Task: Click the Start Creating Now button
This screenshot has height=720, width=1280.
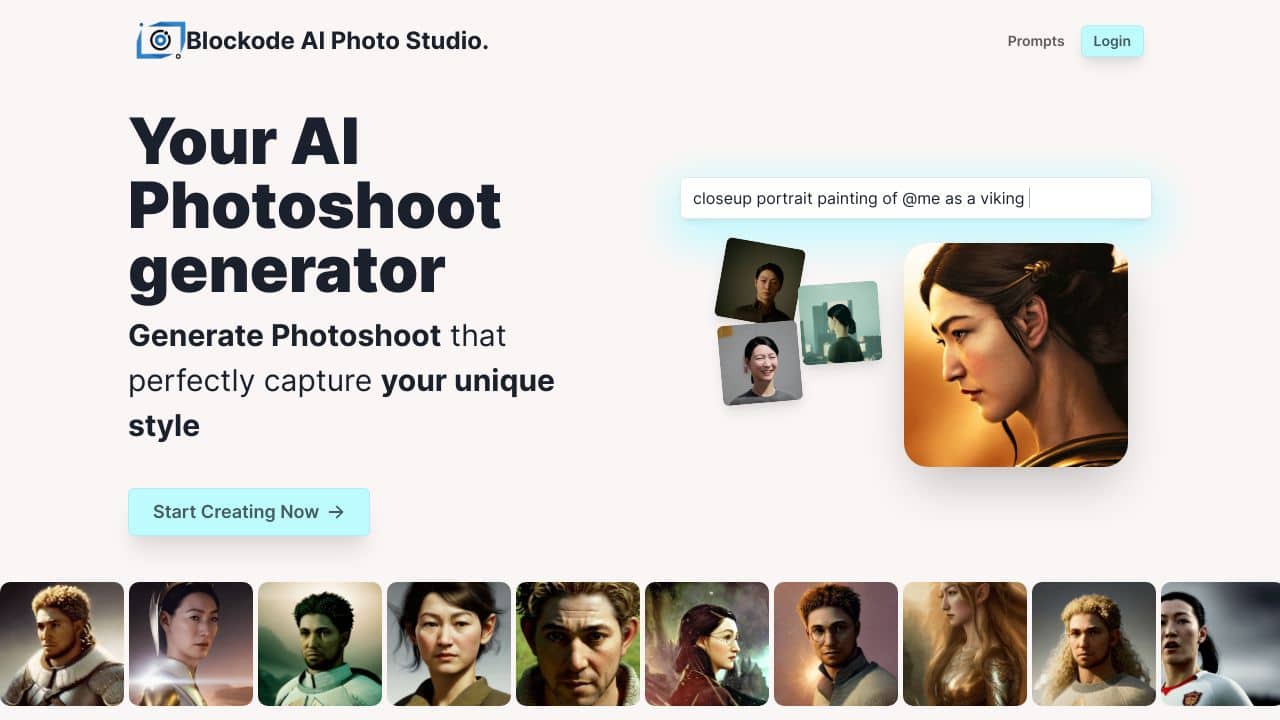Action: (249, 512)
